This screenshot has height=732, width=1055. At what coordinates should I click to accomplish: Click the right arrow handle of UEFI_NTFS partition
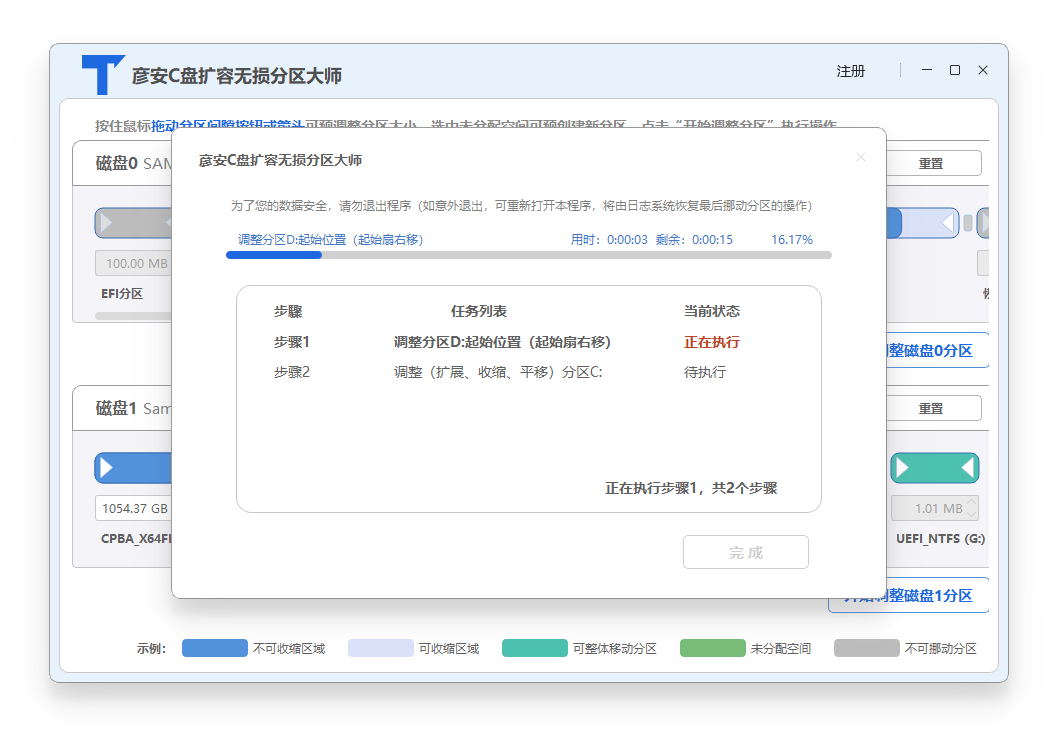click(x=968, y=468)
